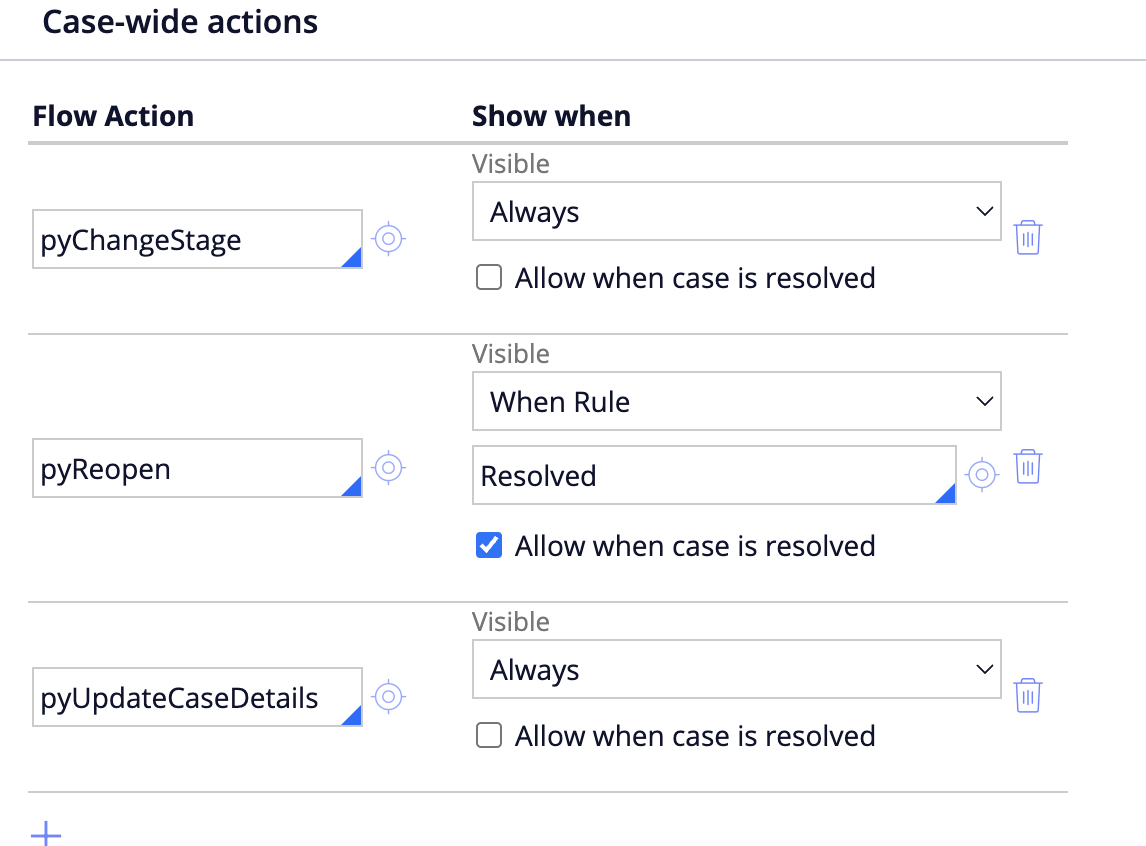Viewport: 1146px width, 846px height.
Task: Open Visible dropdown for pyUpdateCaseDetails
Action: point(736,670)
